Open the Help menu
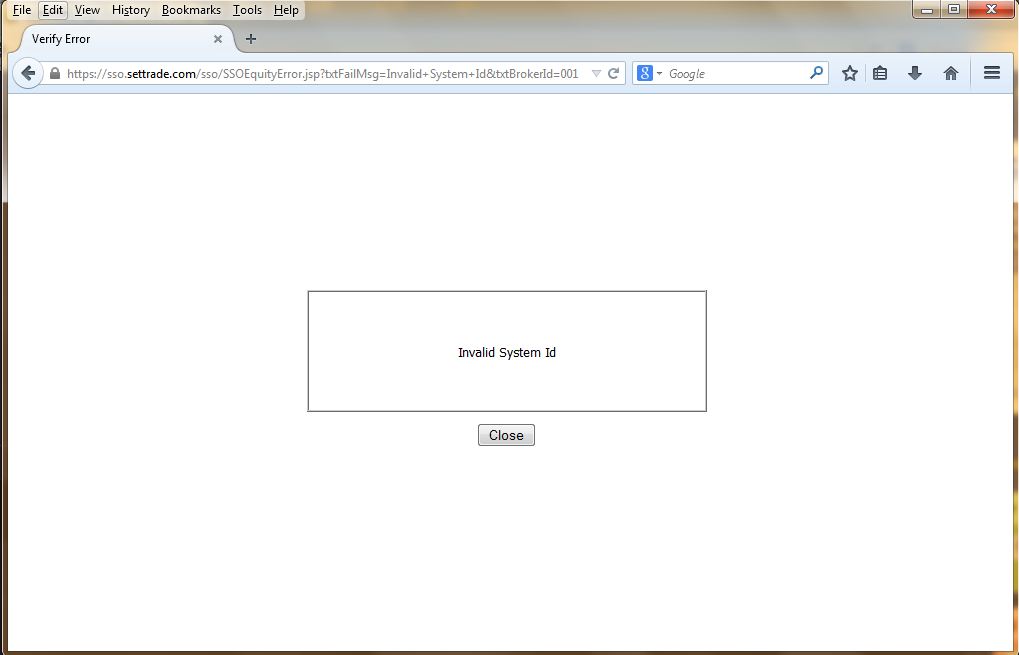 pos(286,10)
